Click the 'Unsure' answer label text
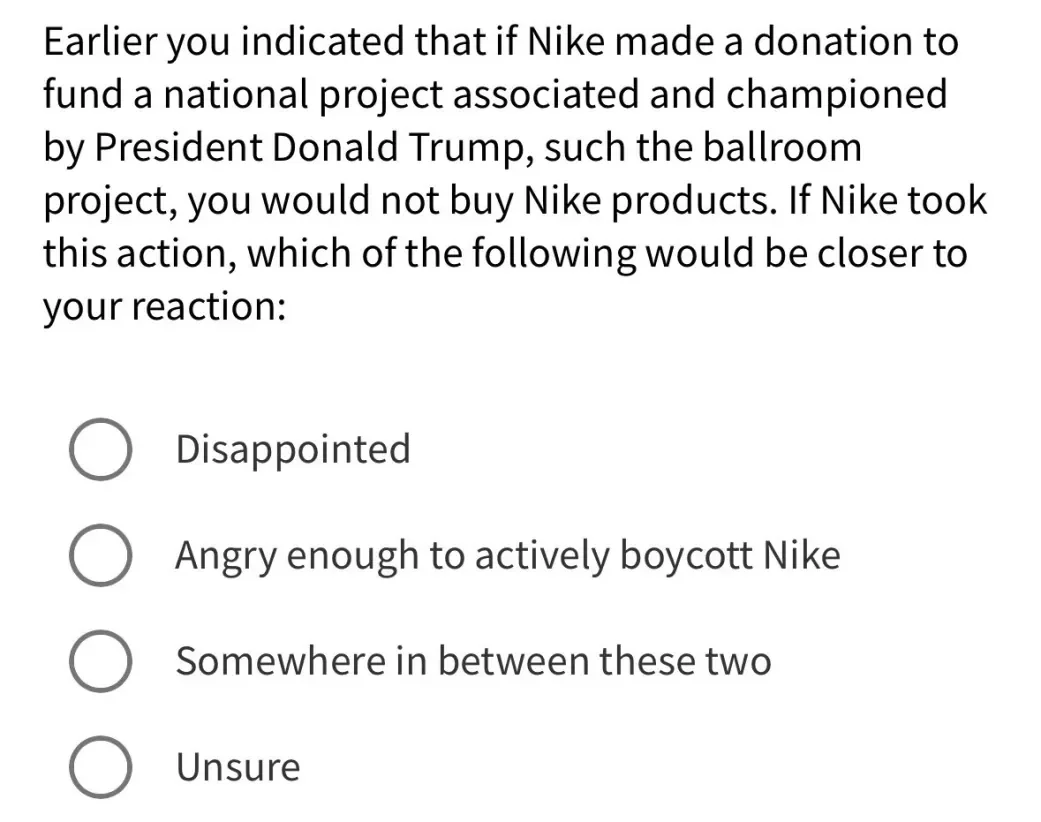The width and height of the screenshot is (1041, 822). tap(238, 768)
